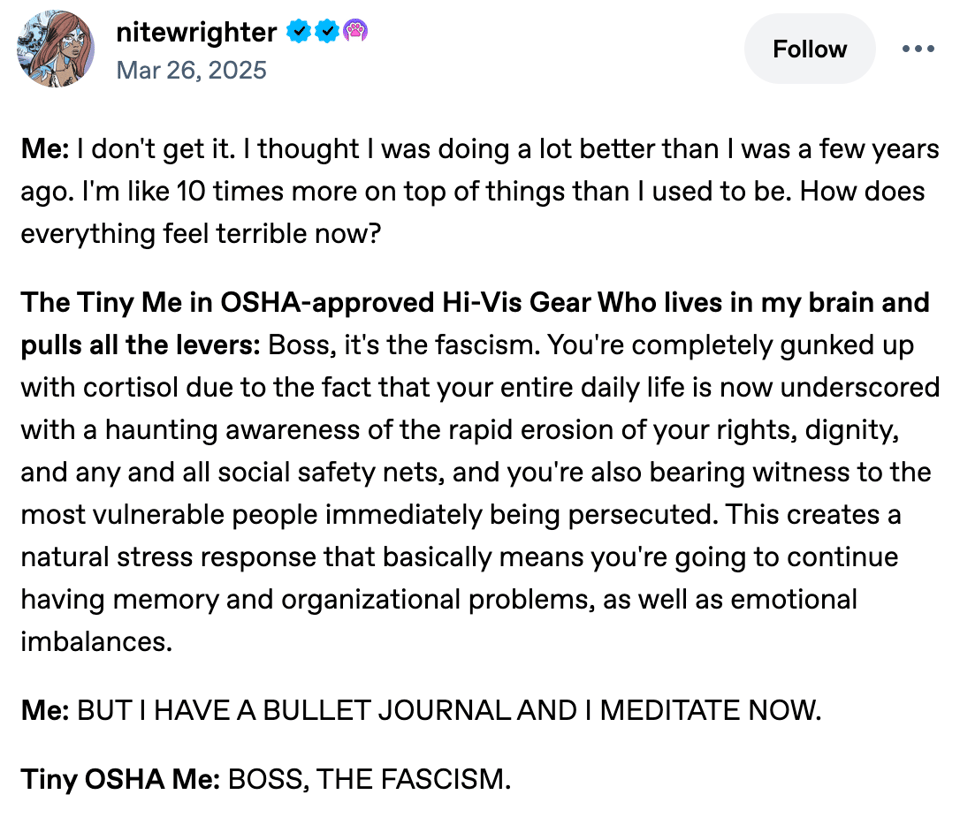Click the first blue checkmark badge
Viewport: 960px width, 825px height.
[297, 31]
